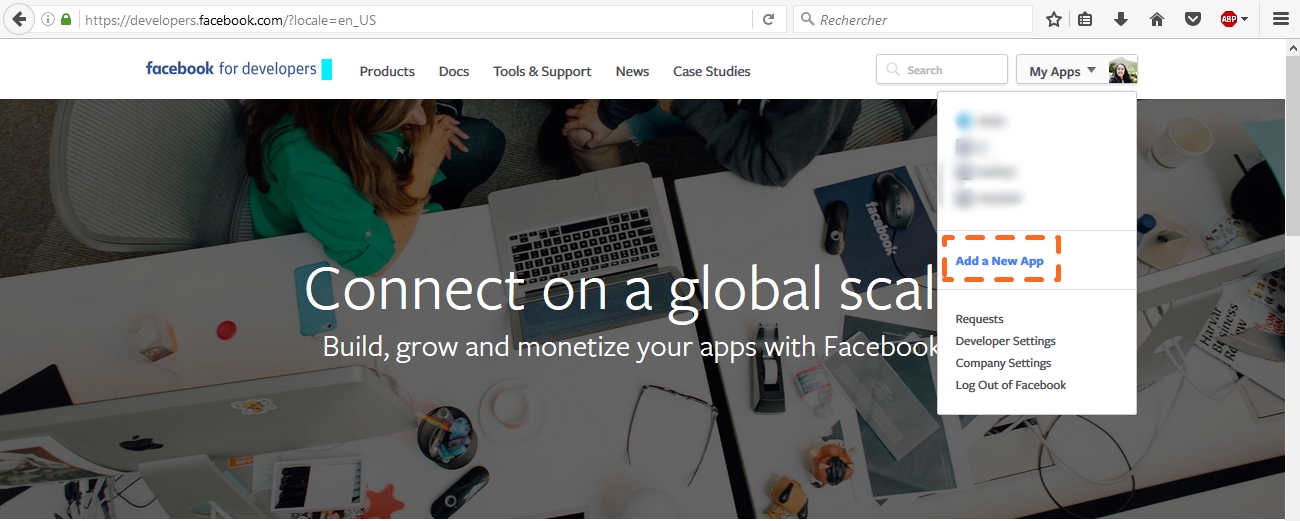Viewport: 1300px width, 521px height.
Task: Expand the My Apps dropdown
Action: pyautogui.click(x=1062, y=70)
